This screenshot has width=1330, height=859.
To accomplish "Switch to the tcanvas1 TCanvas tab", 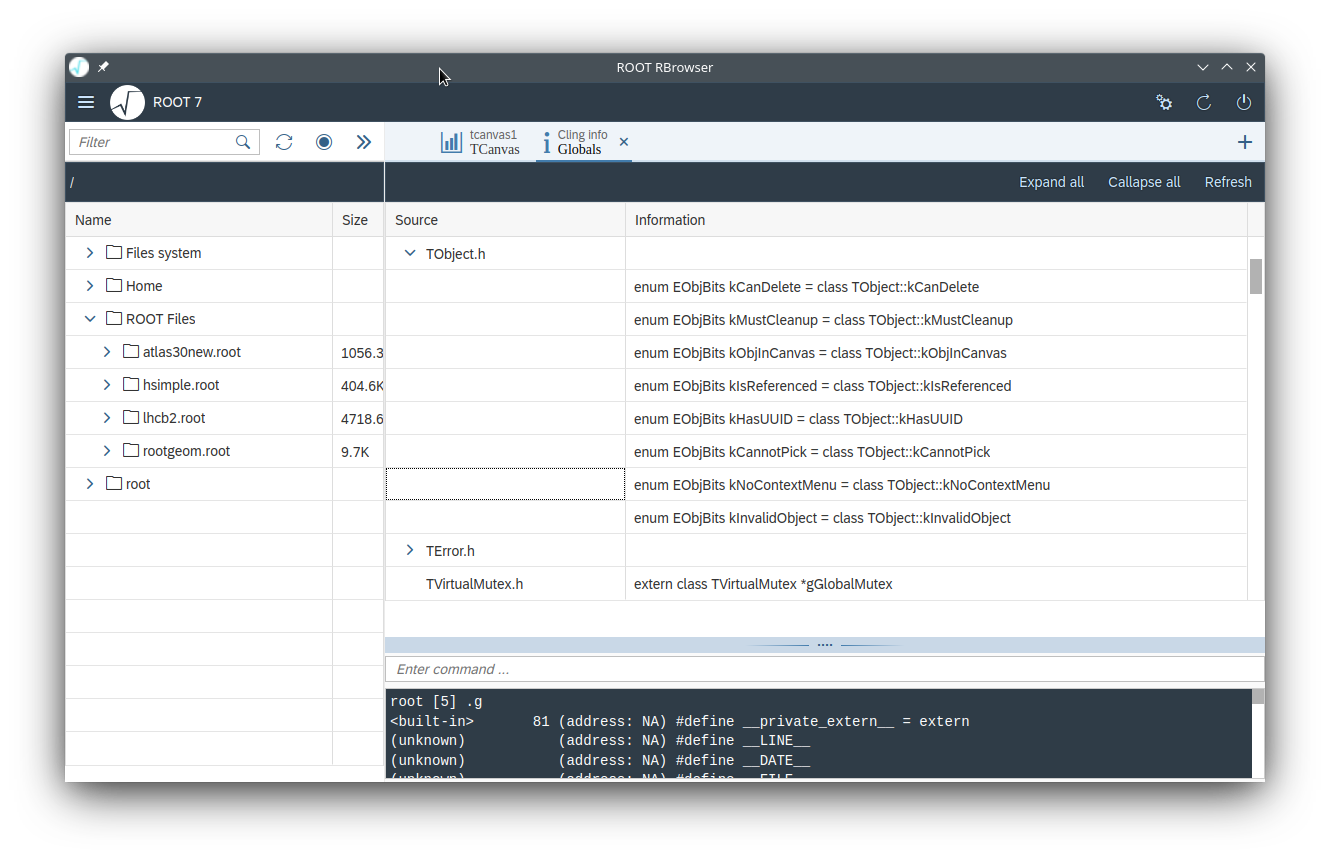I will click(x=481, y=142).
